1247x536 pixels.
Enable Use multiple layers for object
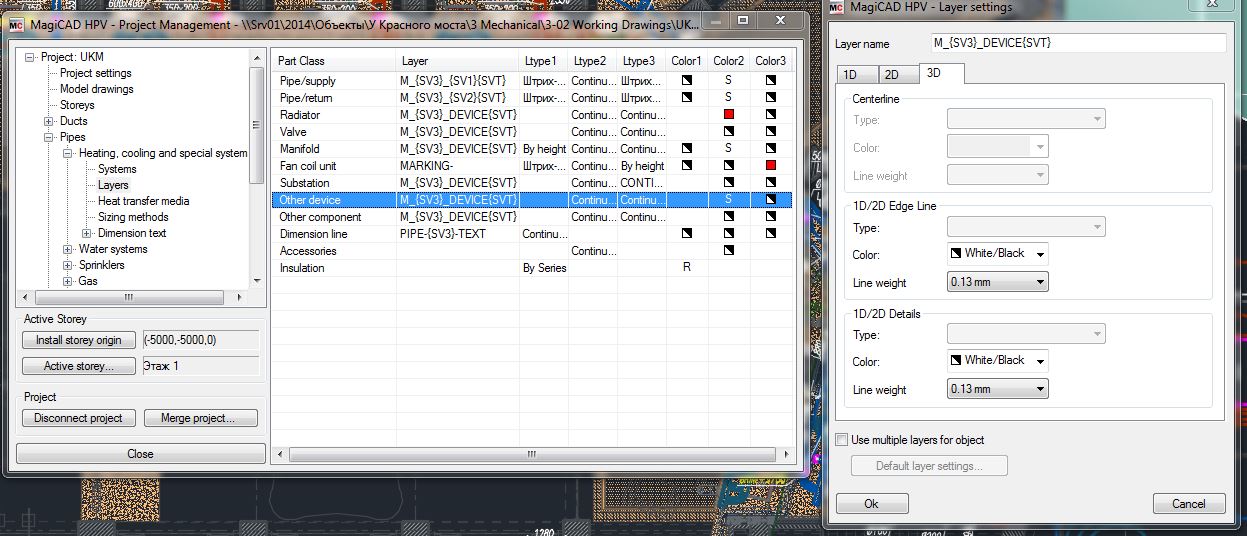pyautogui.click(x=841, y=440)
